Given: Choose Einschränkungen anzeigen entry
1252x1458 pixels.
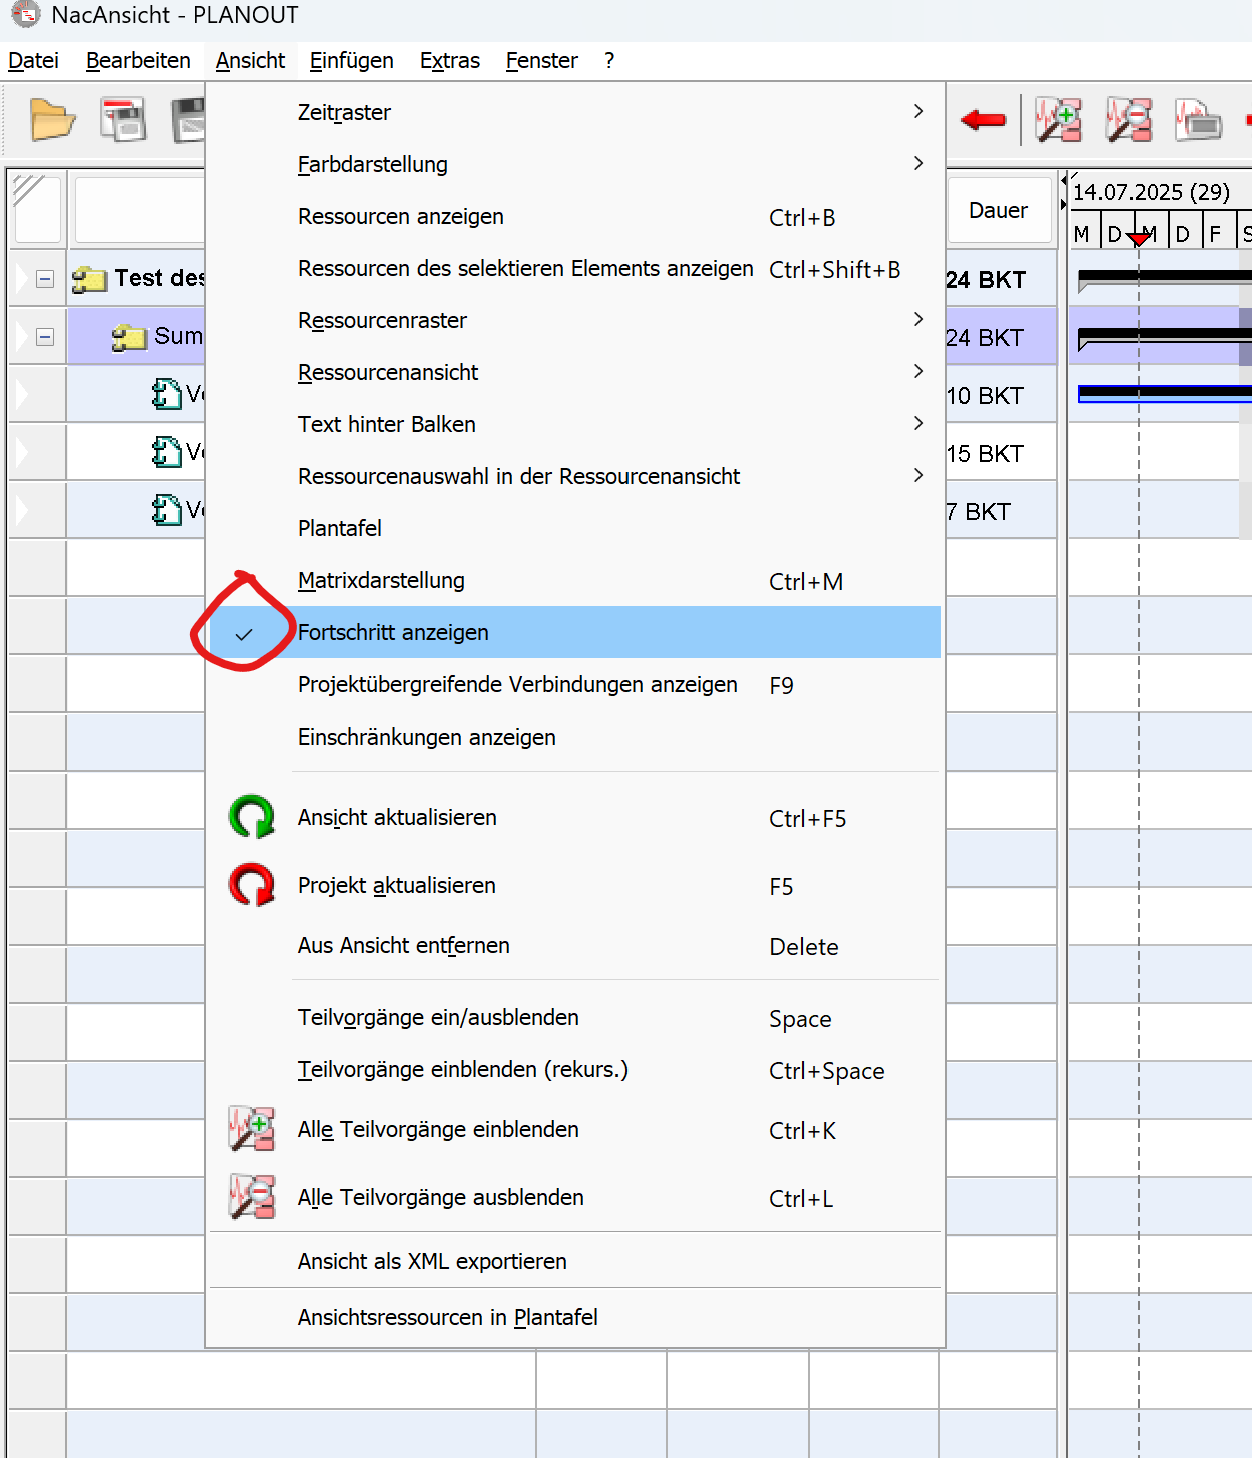Looking at the screenshot, I should pyautogui.click(x=575, y=737).
